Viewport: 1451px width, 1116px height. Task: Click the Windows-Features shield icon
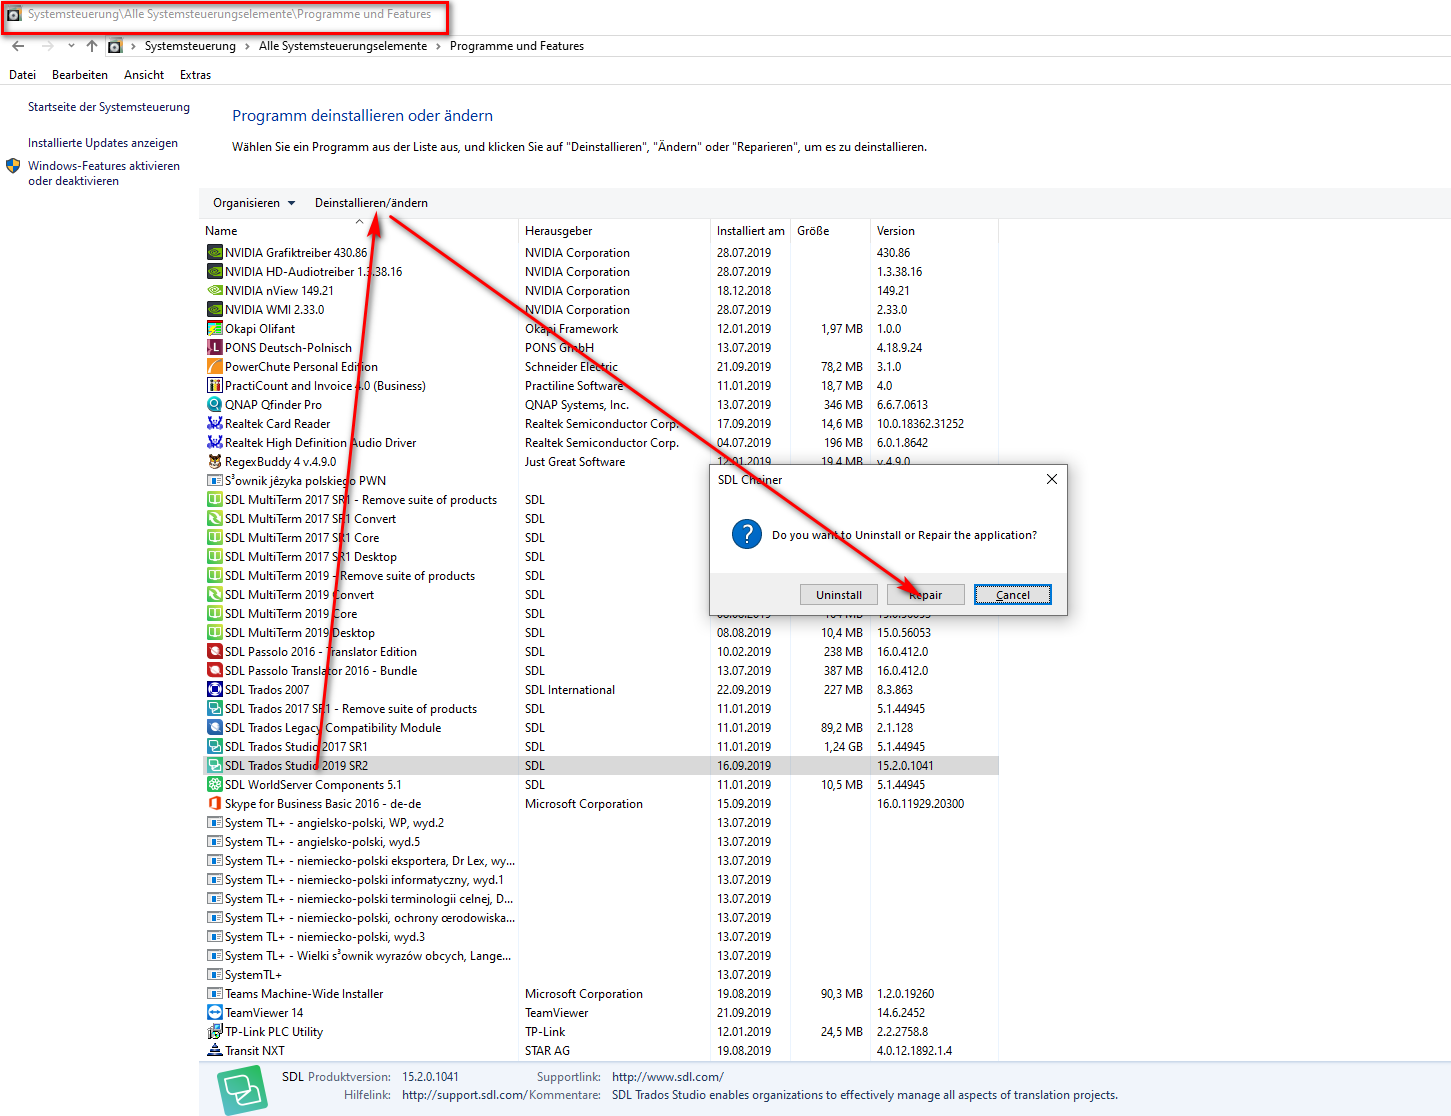point(13,166)
